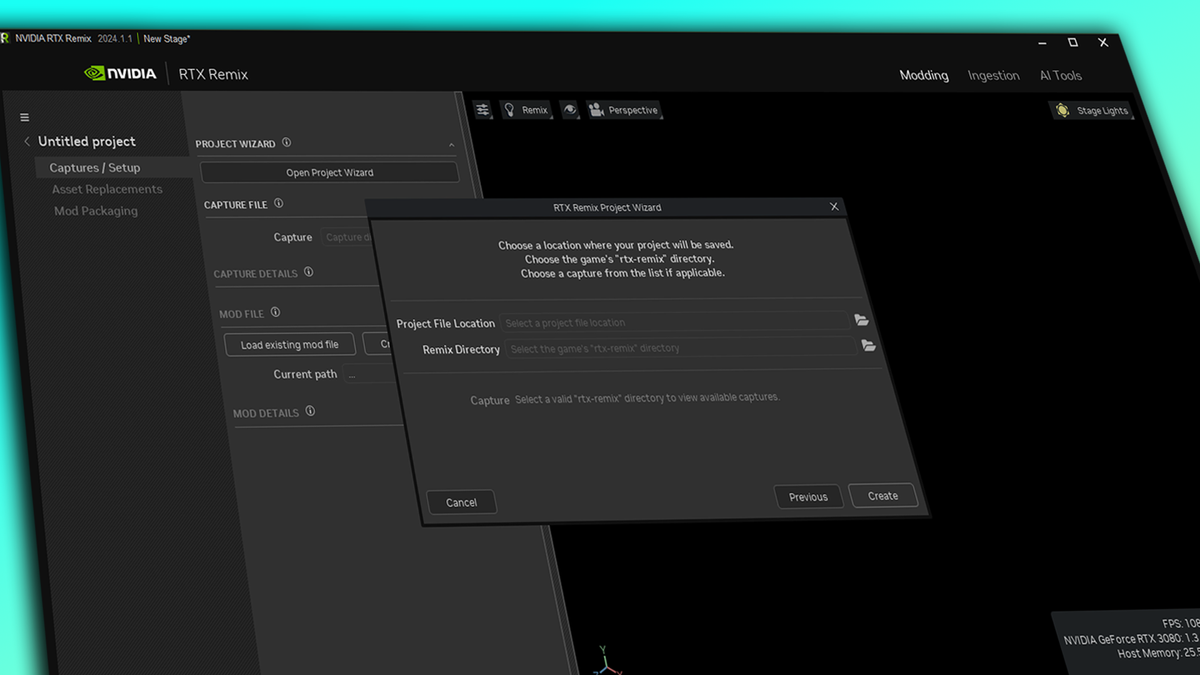
Task: Open the Perspective camera icon
Action: (597, 110)
